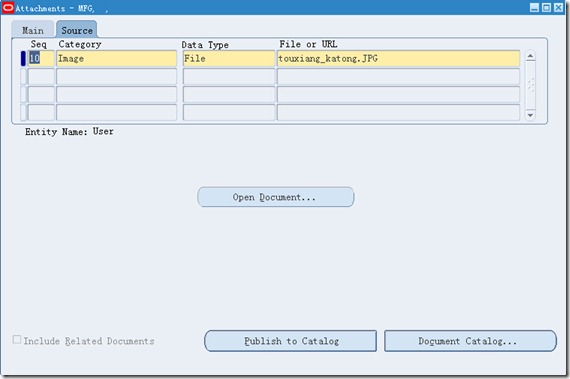Click Publish to Catalog button
This screenshot has width=570, height=379.
coord(290,341)
